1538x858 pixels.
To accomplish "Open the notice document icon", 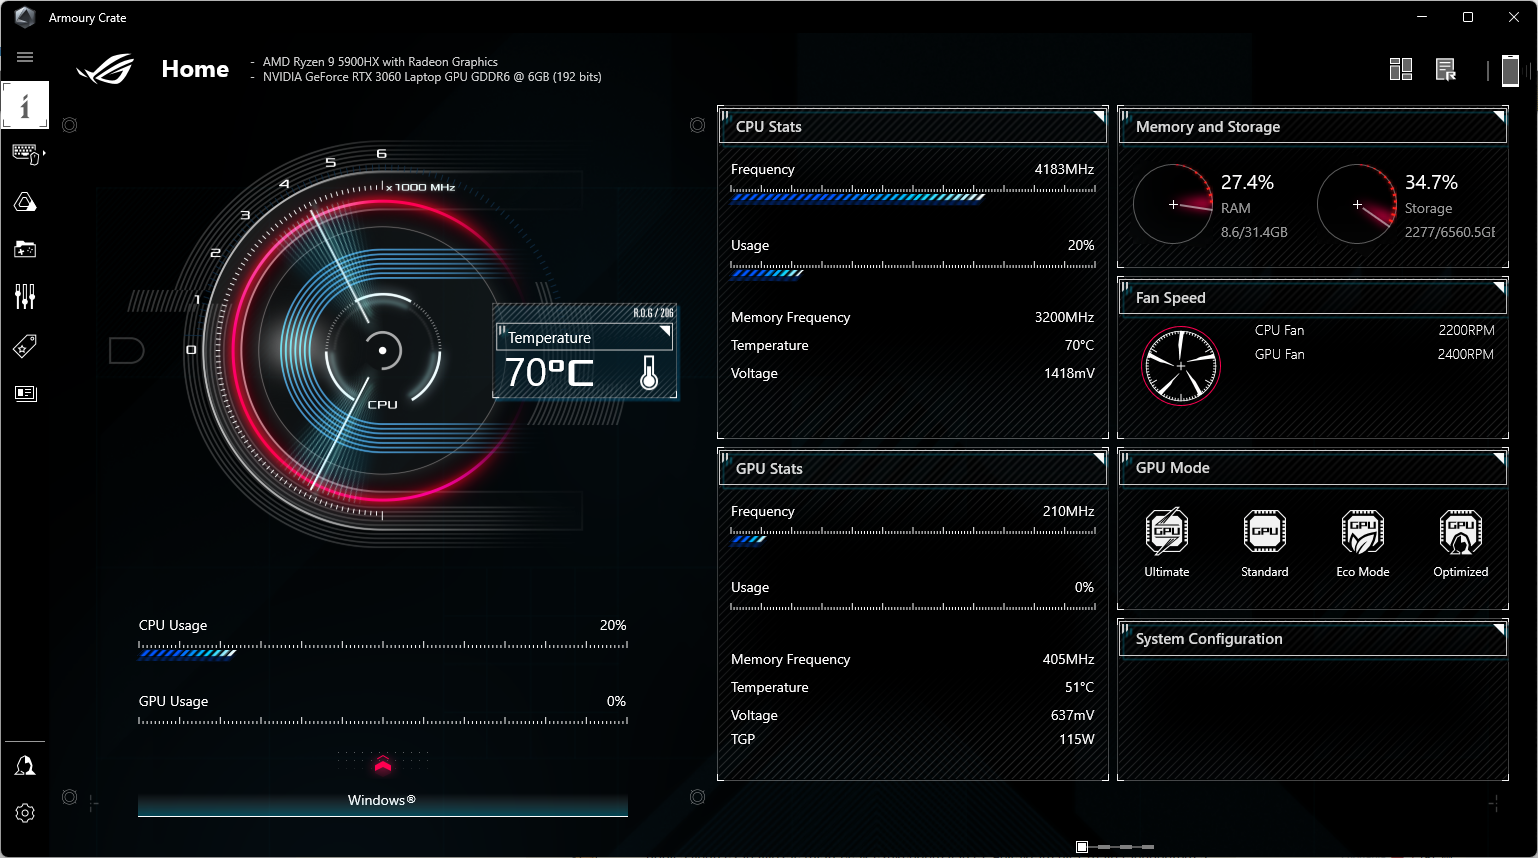I will tap(1446, 69).
